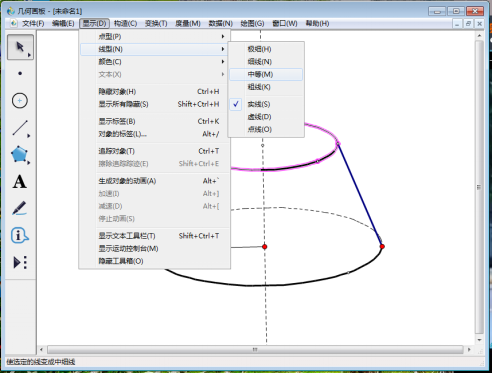Open the 文件(F) menu
This screenshot has height=373, width=492.
[x=33, y=24]
